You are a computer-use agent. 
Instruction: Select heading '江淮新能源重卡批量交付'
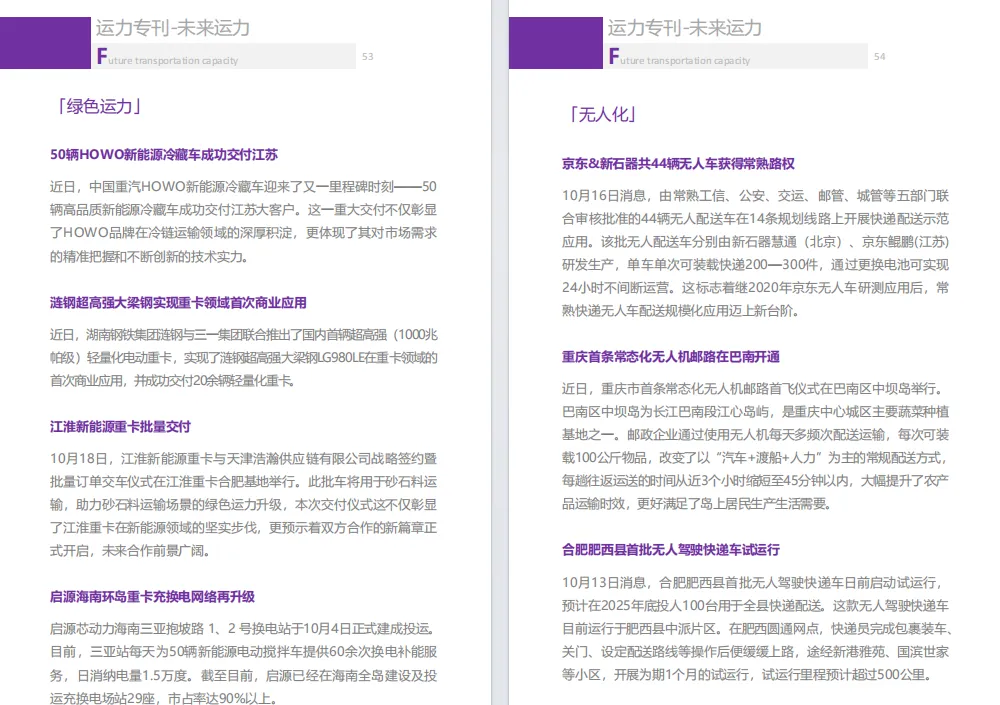point(121,427)
